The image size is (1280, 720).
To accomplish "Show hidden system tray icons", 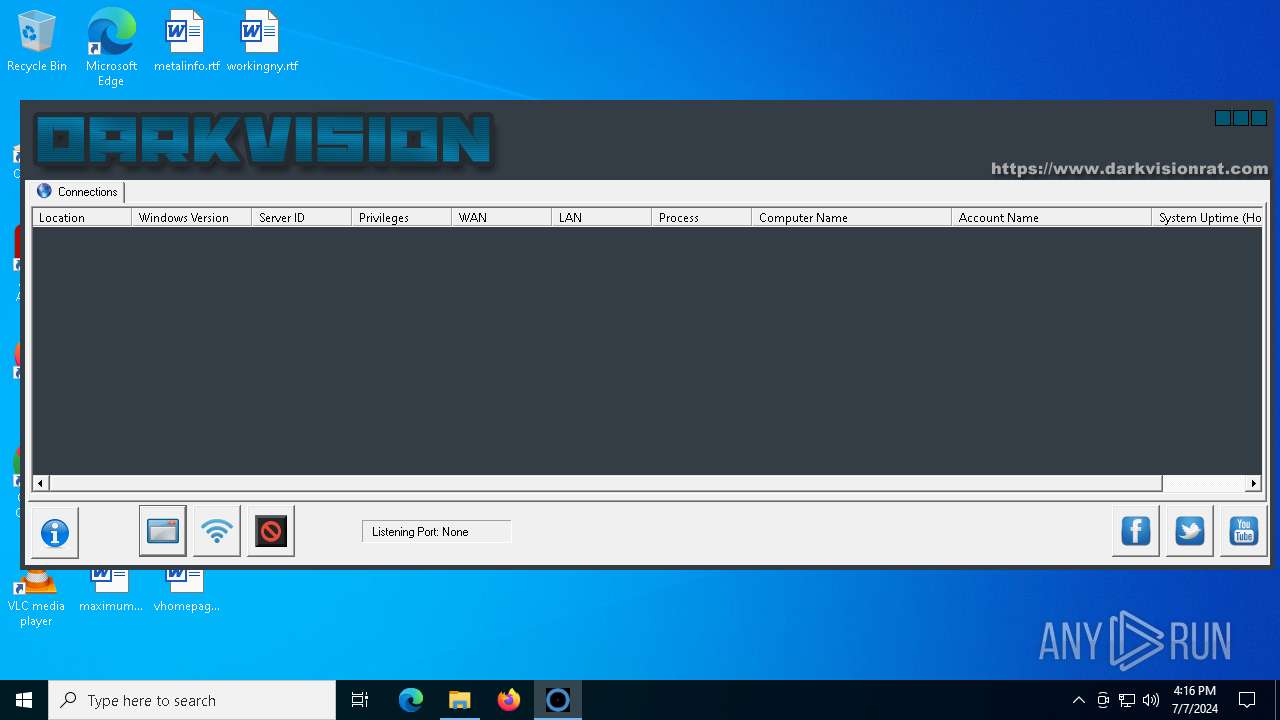I will pyautogui.click(x=1078, y=700).
